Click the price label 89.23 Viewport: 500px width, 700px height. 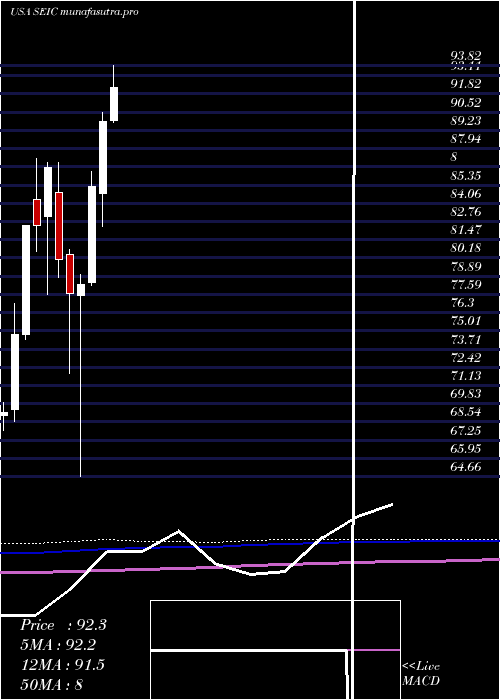coord(466,121)
